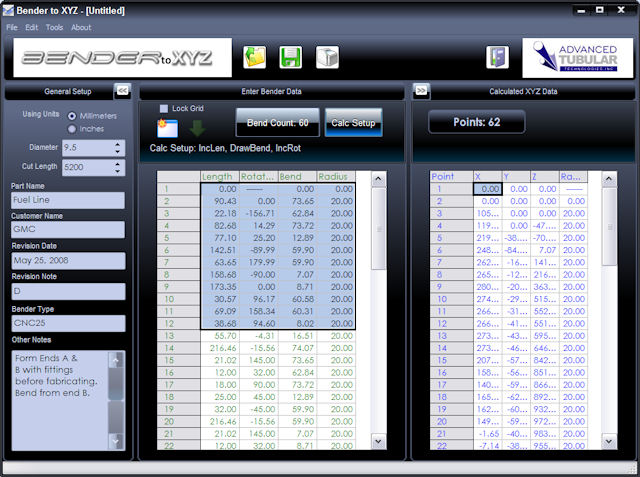Increase the Diameter spinner value

point(117,143)
